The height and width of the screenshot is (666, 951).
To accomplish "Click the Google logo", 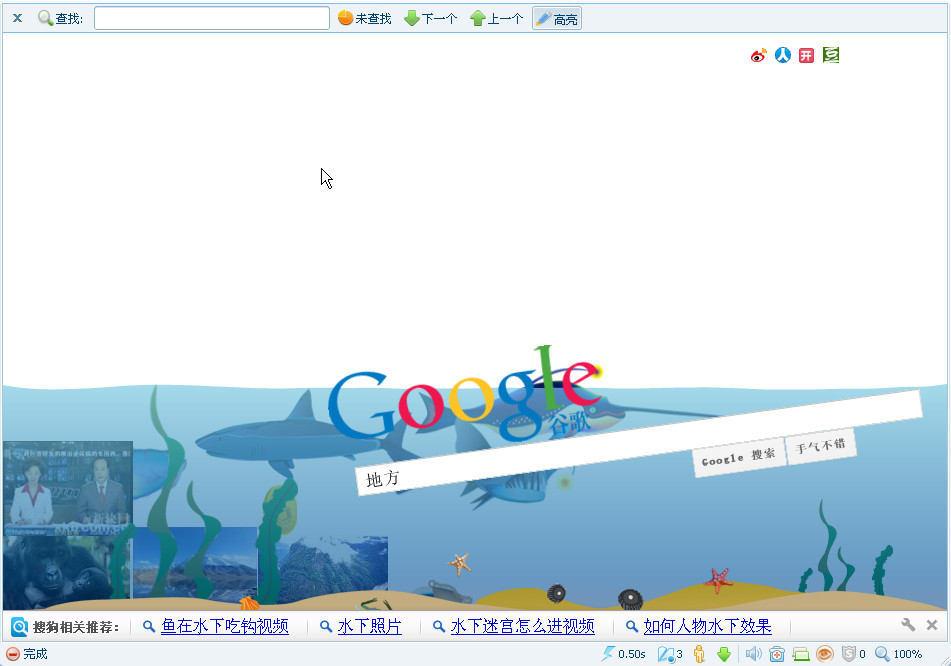I will (466, 394).
